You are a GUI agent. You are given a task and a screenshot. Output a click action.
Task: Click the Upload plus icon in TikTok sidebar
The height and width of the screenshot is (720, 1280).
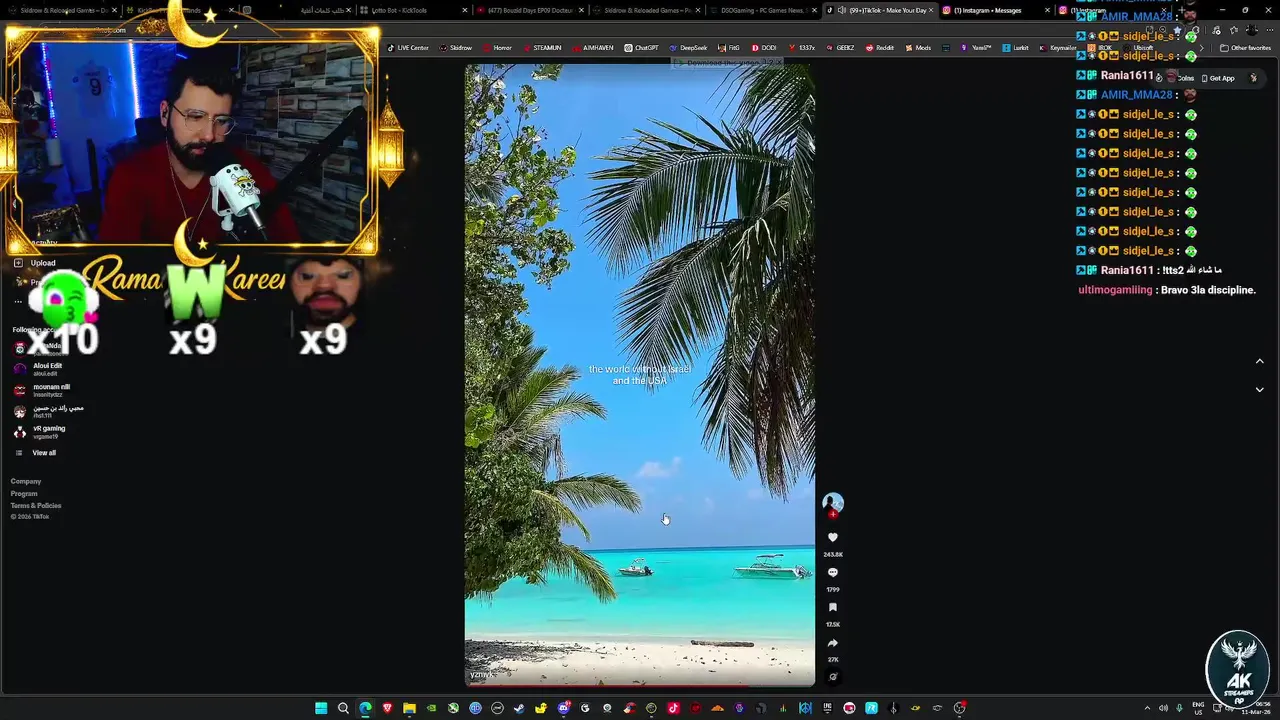pos(18,263)
